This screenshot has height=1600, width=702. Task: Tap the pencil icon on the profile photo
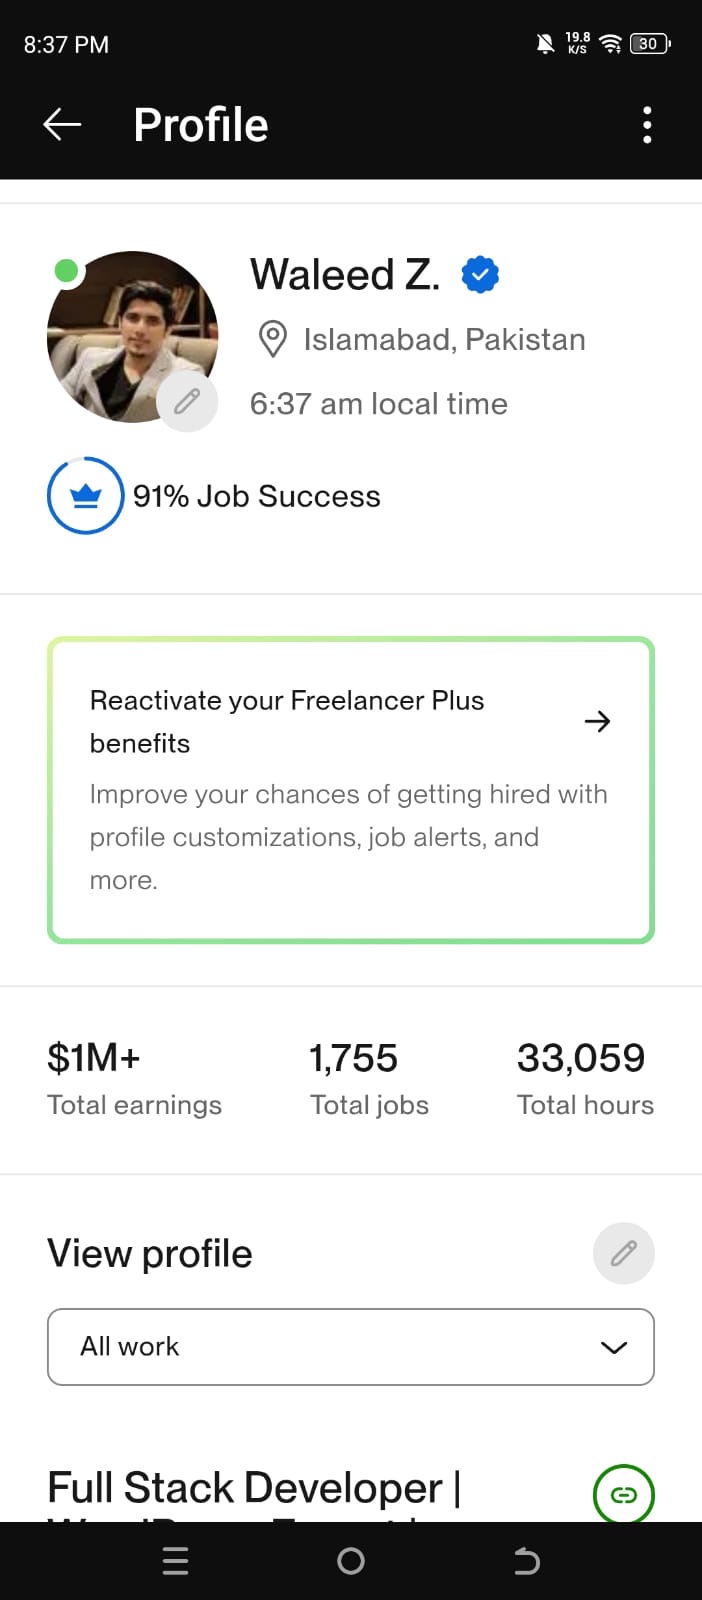pyautogui.click(x=186, y=401)
